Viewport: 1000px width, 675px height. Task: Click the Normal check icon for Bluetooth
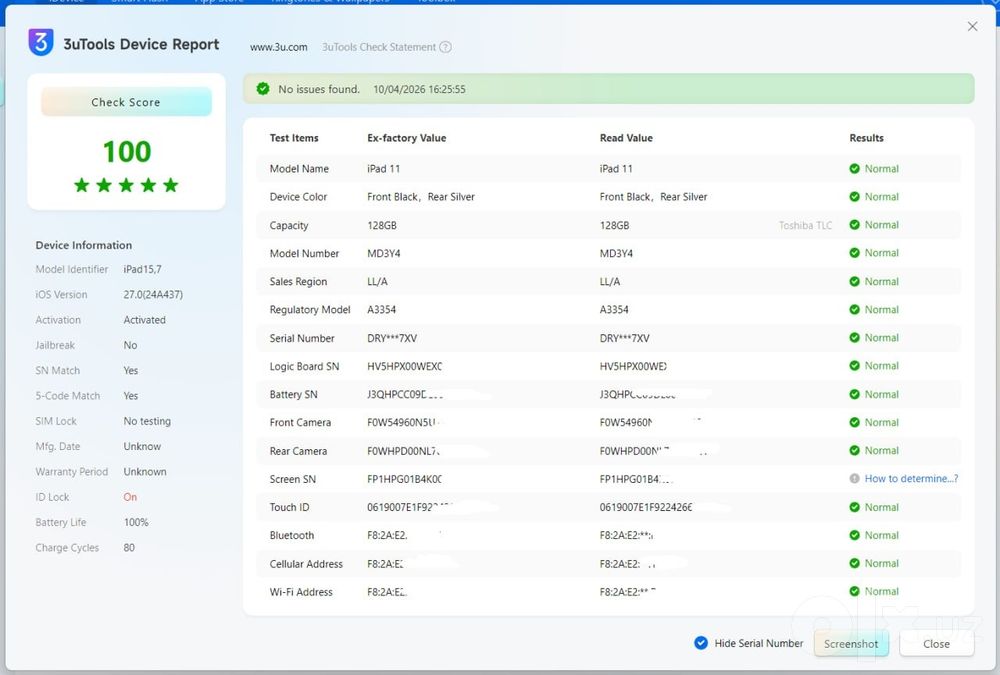(855, 535)
